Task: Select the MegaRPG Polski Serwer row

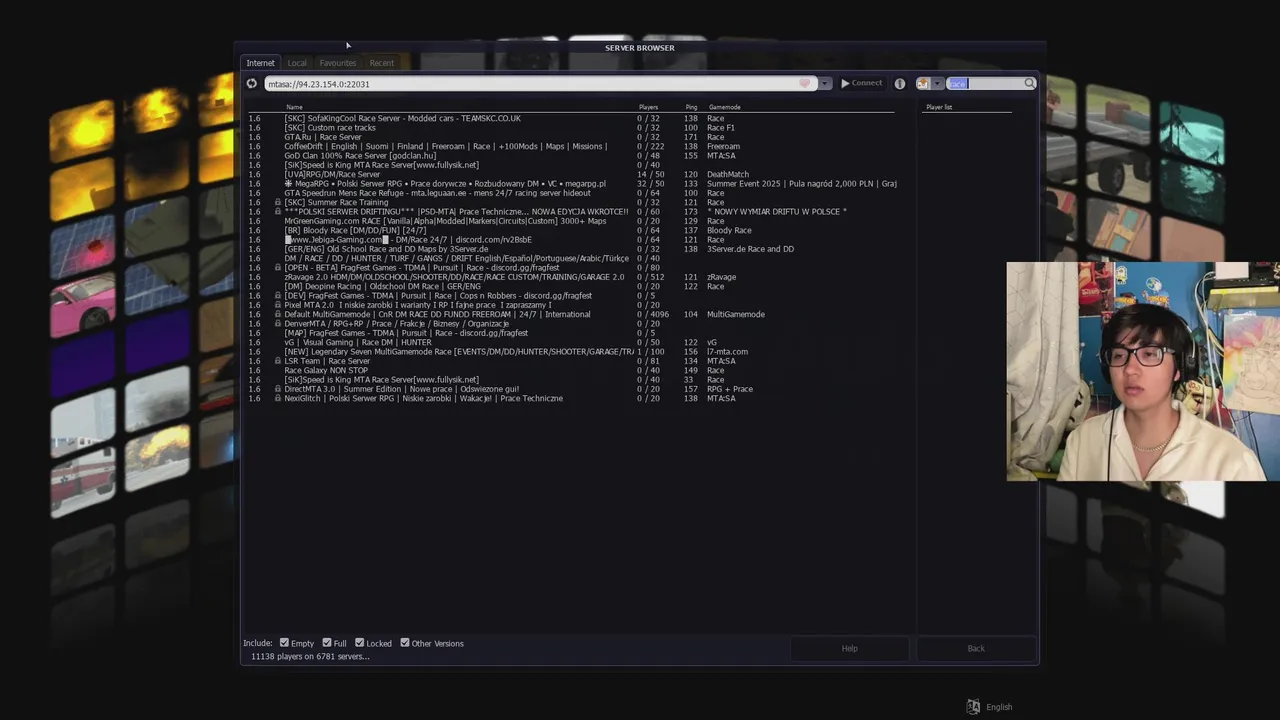Action: [x=570, y=184]
